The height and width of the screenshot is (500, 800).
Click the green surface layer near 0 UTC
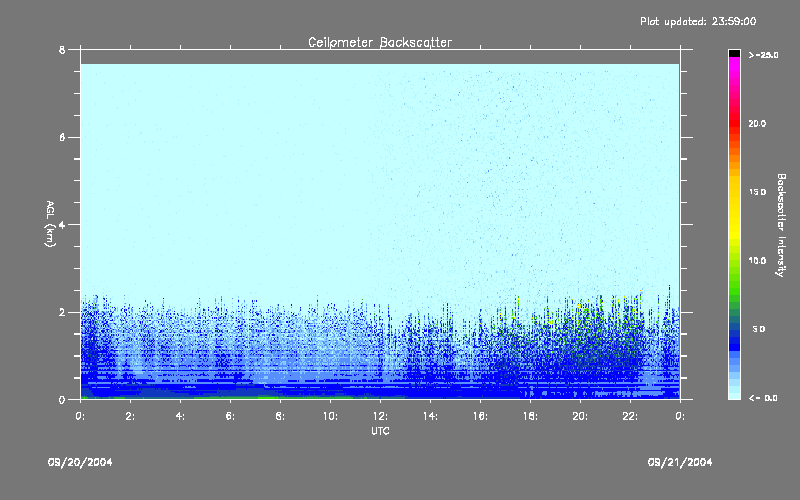pos(85,397)
